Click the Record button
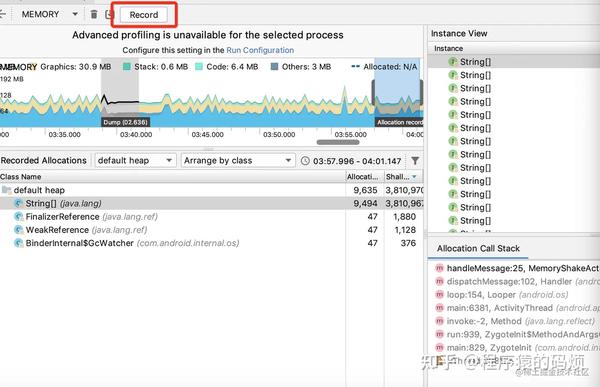 click(144, 15)
